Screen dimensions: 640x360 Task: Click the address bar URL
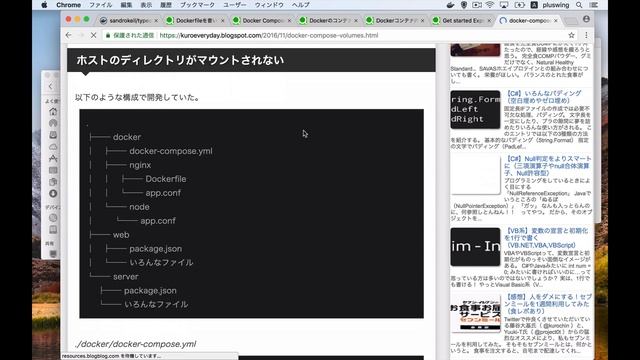[269, 36]
